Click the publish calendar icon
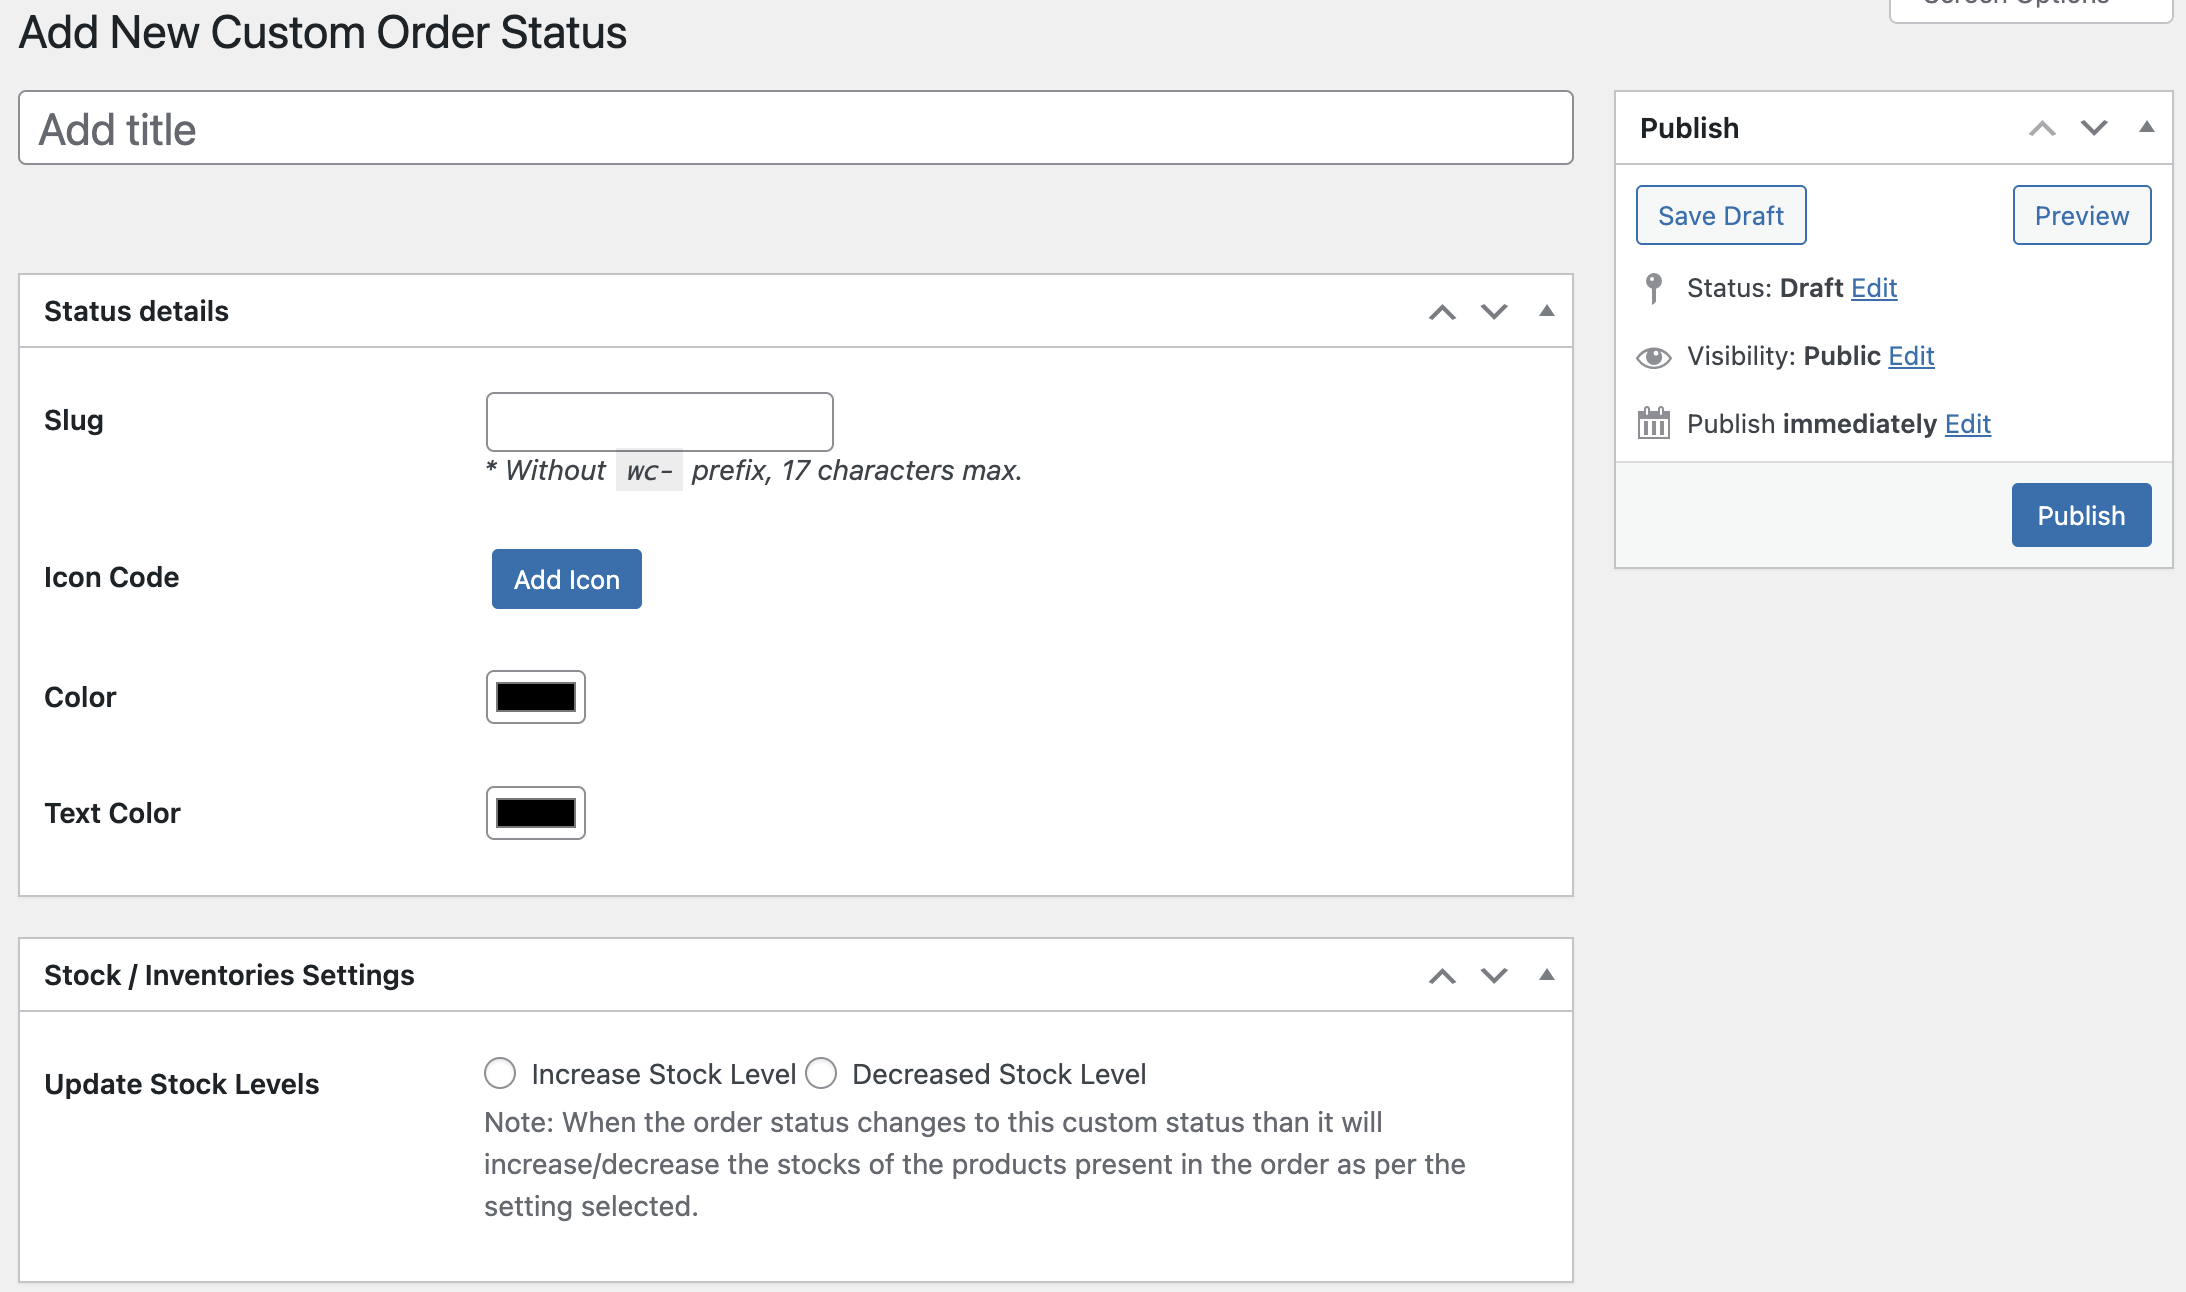Image resolution: width=2186 pixels, height=1292 pixels. click(x=1654, y=423)
